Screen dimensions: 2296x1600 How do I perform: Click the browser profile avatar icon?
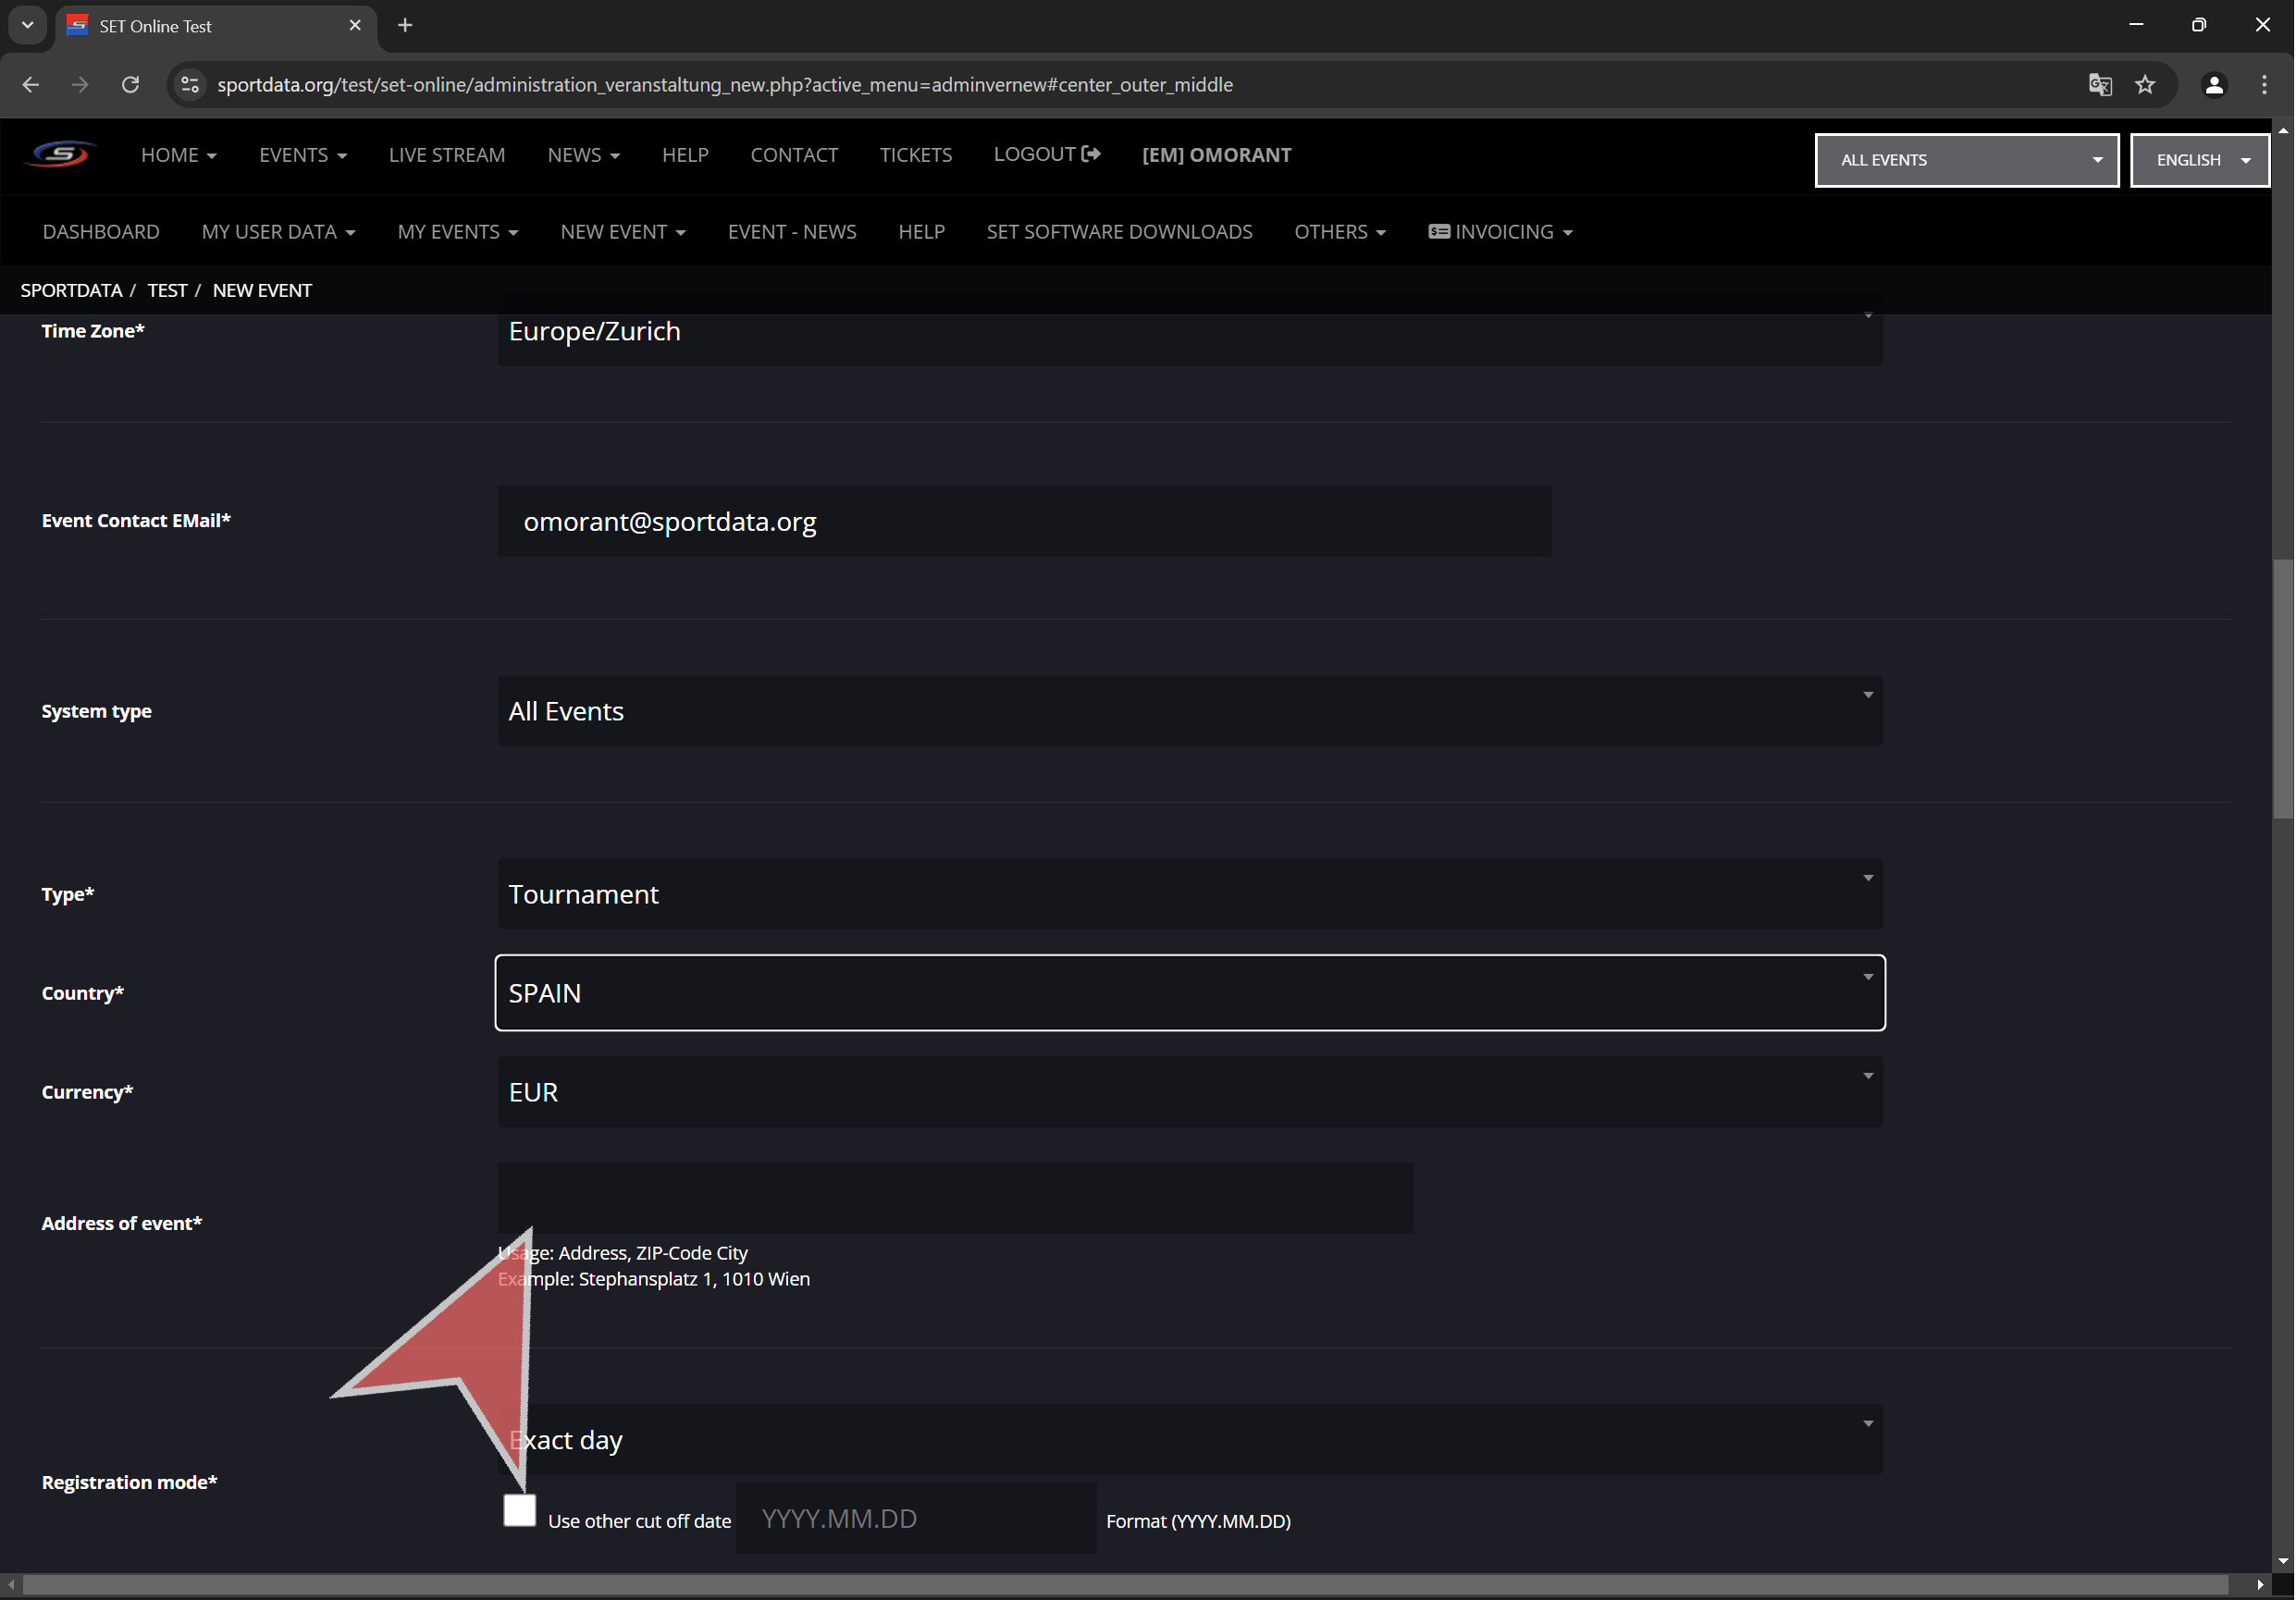click(2214, 85)
